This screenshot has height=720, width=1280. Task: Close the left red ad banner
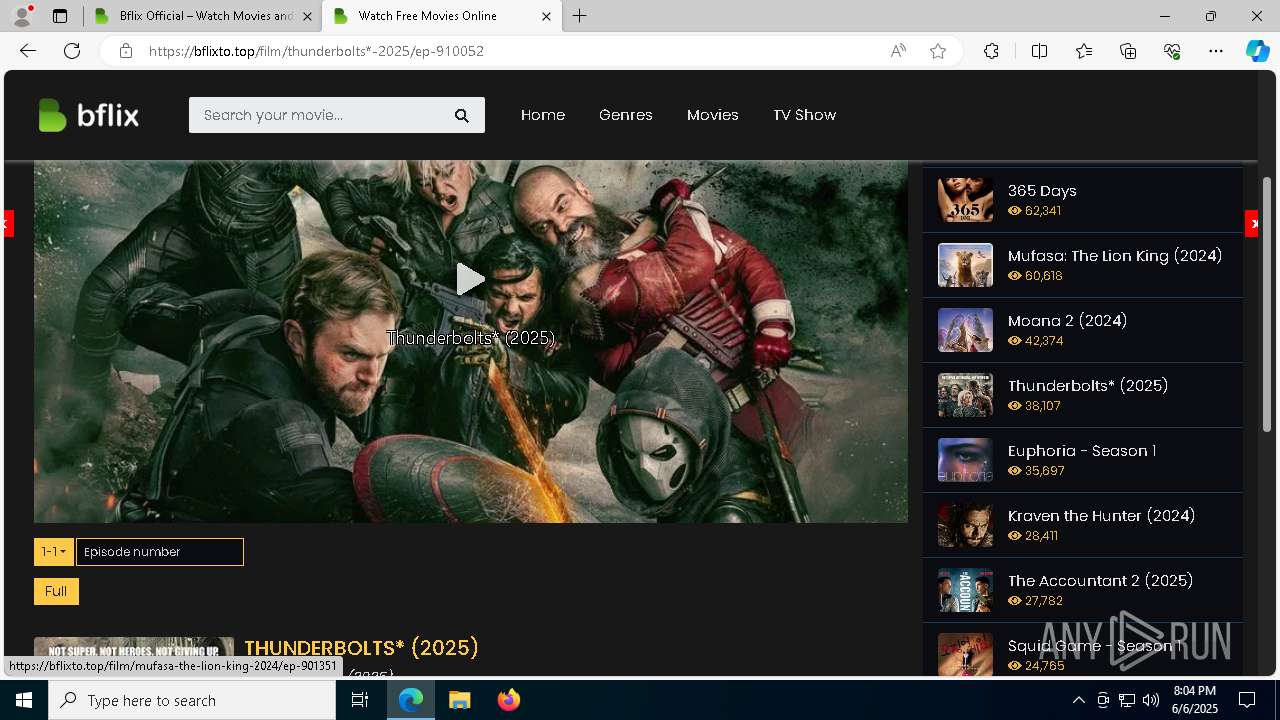pos(8,224)
